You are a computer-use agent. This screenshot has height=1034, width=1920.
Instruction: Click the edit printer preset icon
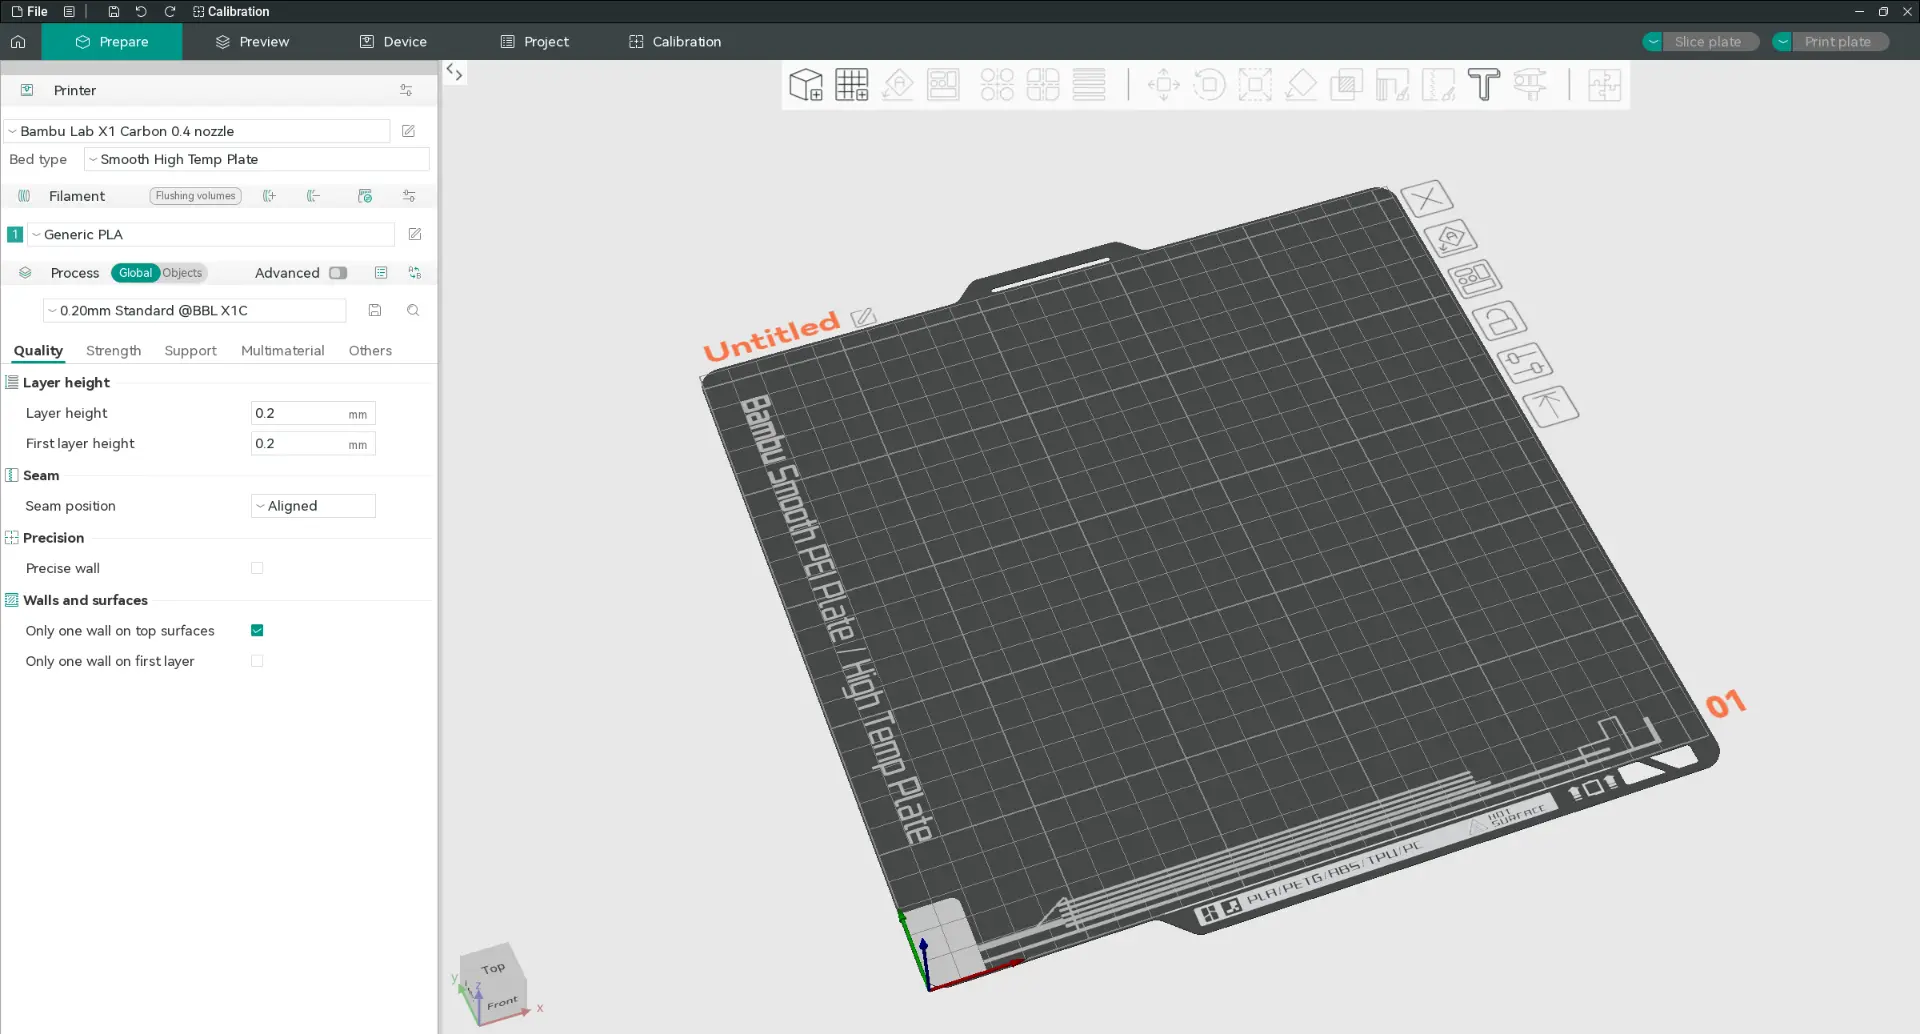coord(408,131)
